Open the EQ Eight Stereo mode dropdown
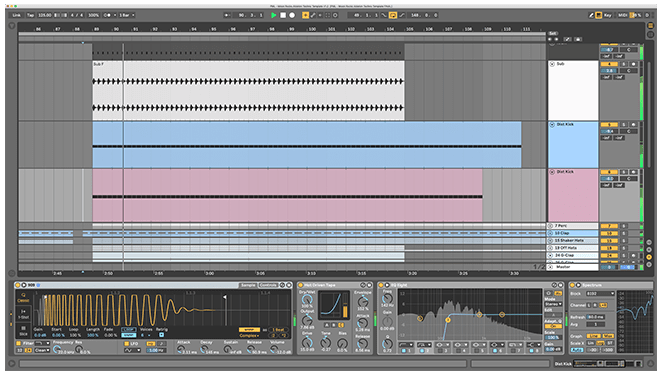The height and width of the screenshot is (378, 672). (553, 304)
